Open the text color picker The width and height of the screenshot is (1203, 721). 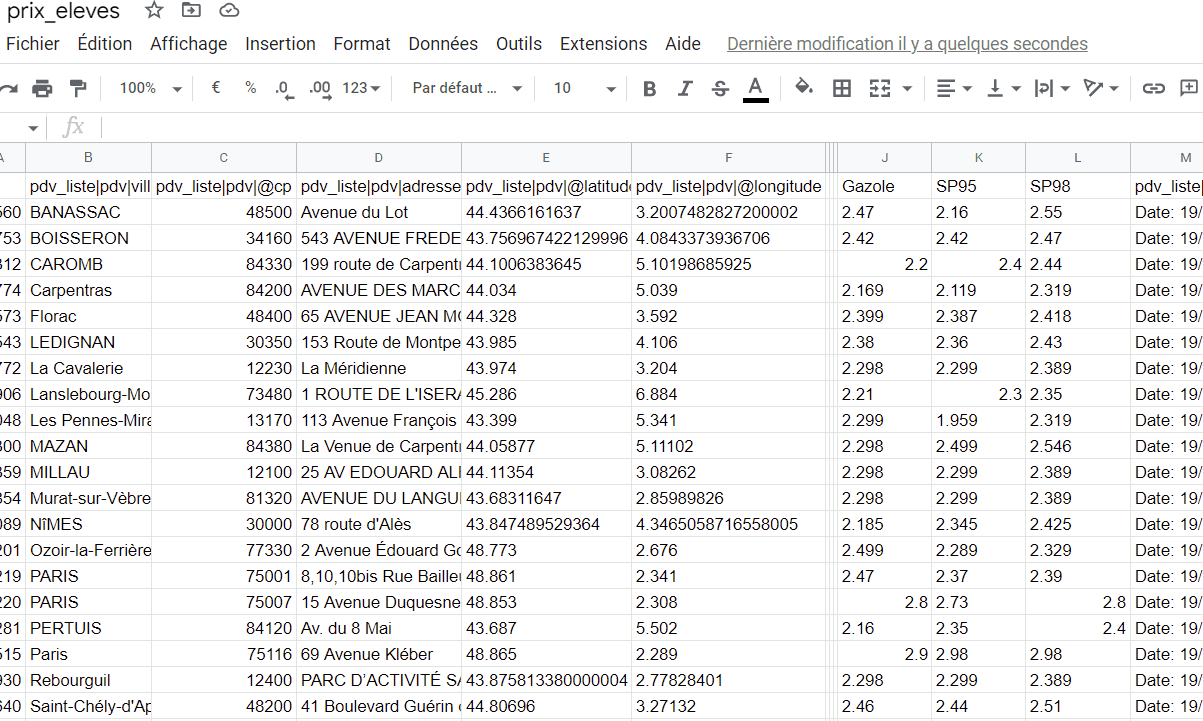pos(756,89)
